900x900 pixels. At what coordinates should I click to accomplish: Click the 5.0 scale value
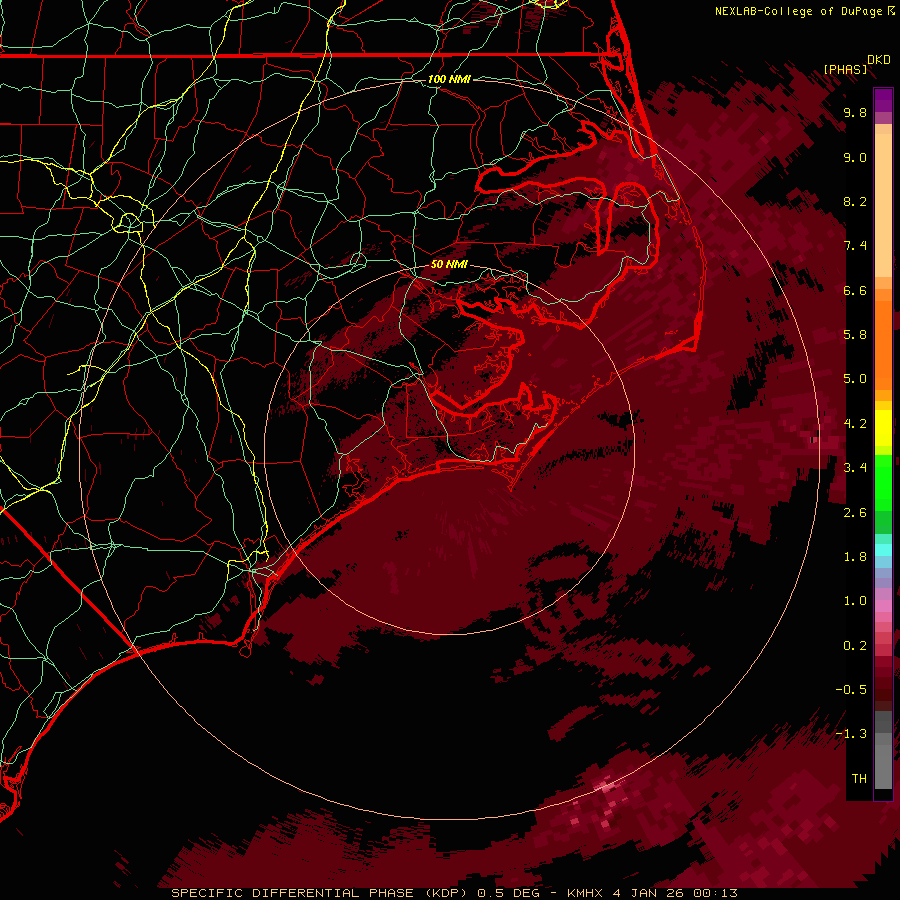[855, 379]
